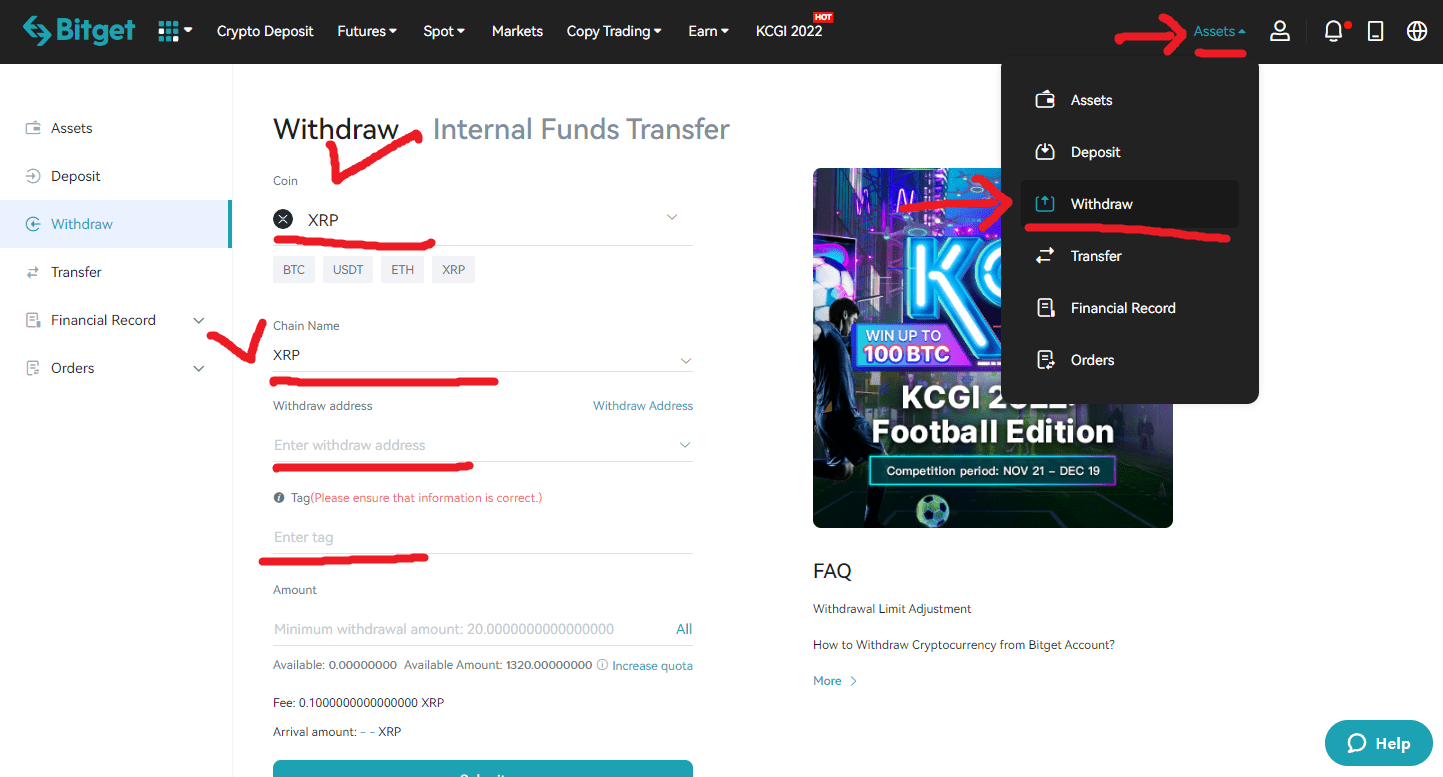The image size is (1443, 777).
Task: Expand Orders section in sidebar
Action: [x=198, y=368]
